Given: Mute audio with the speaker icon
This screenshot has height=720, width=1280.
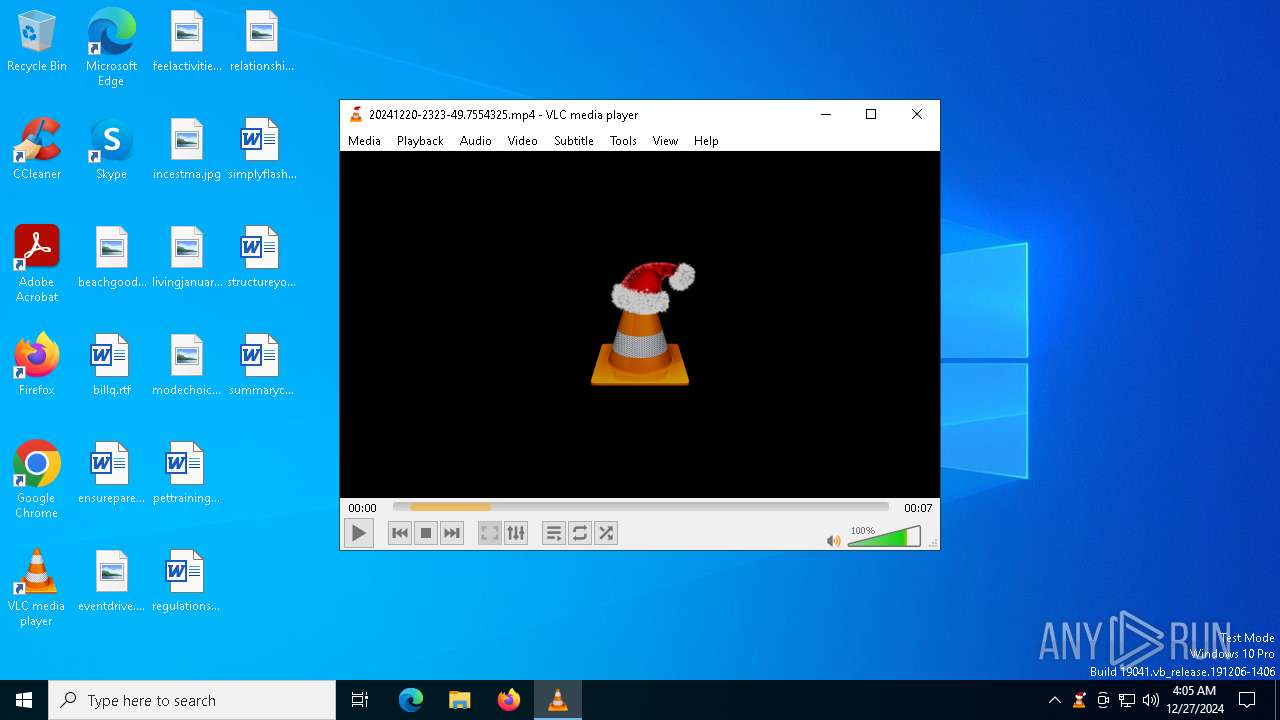Looking at the screenshot, I should pyautogui.click(x=833, y=540).
